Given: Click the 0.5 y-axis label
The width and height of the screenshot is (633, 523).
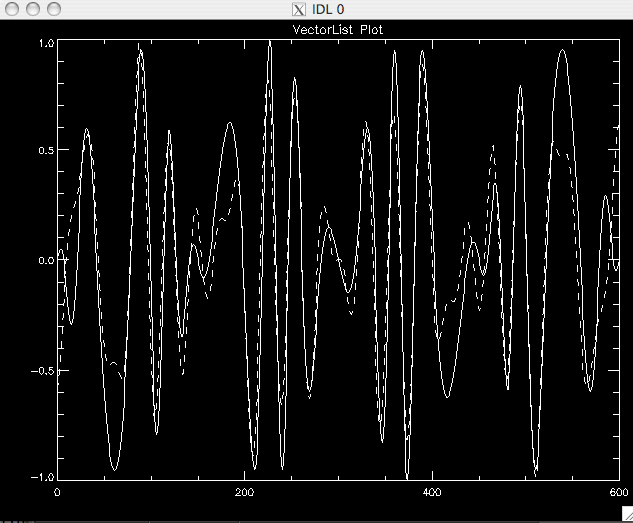Looking at the screenshot, I should (x=45, y=151).
